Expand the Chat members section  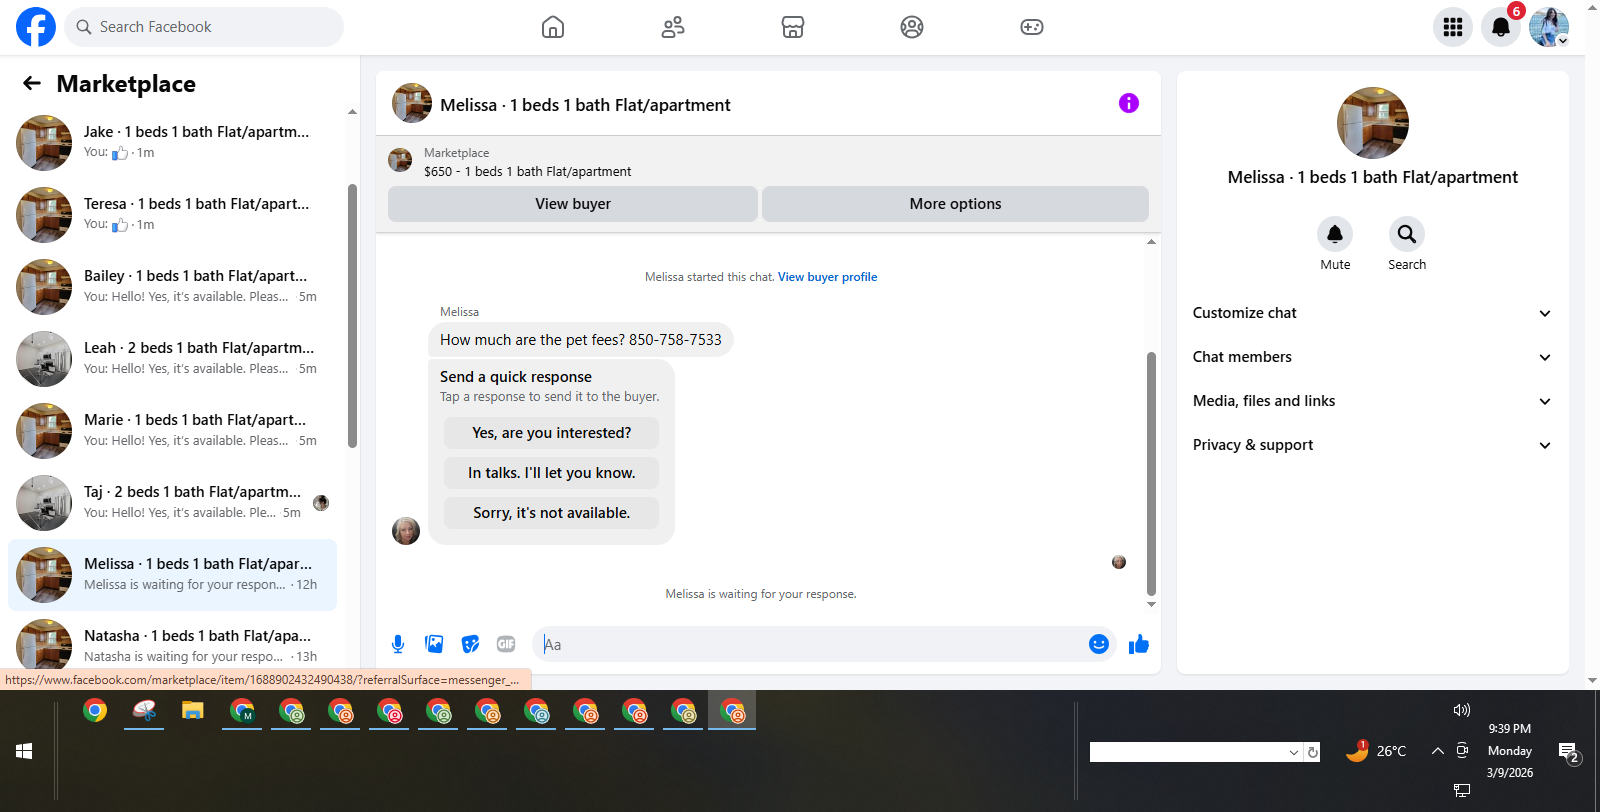(1372, 357)
